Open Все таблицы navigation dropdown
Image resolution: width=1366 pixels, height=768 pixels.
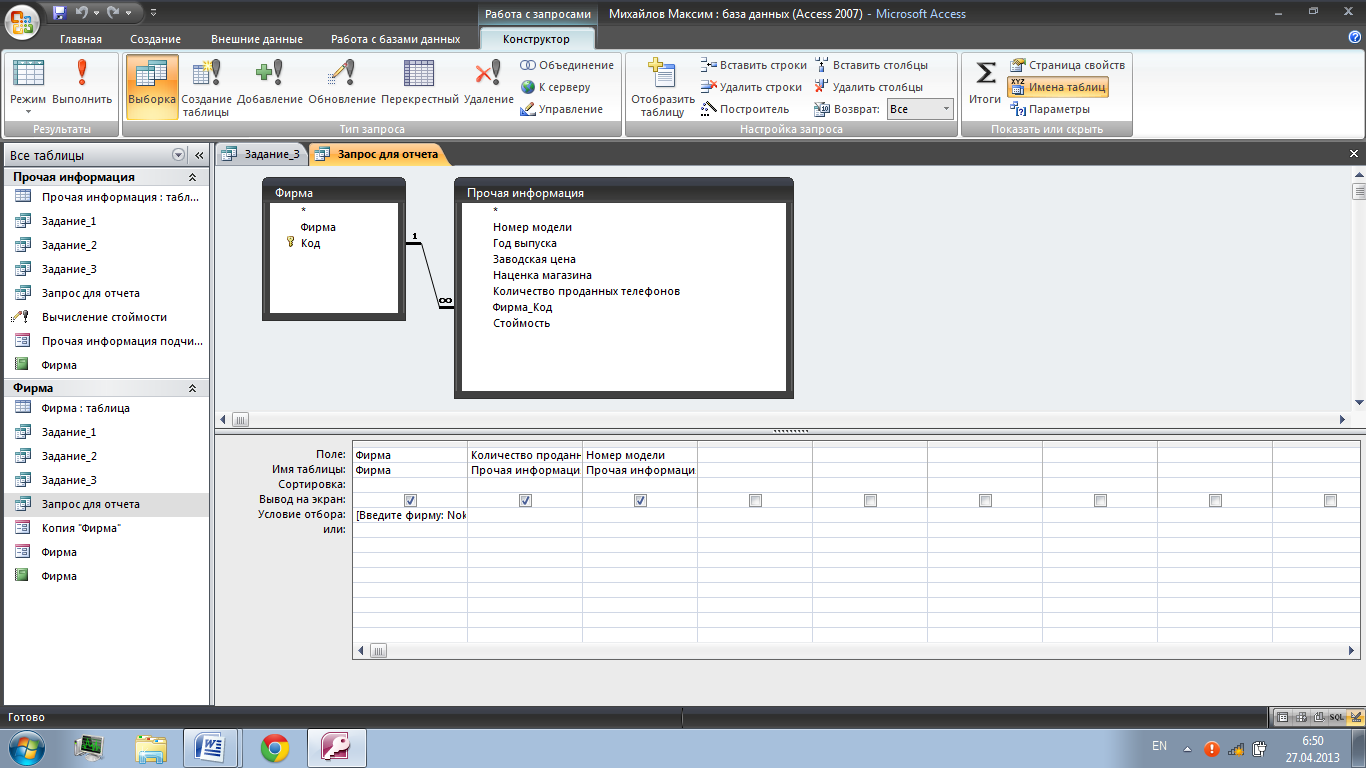pos(179,155)
